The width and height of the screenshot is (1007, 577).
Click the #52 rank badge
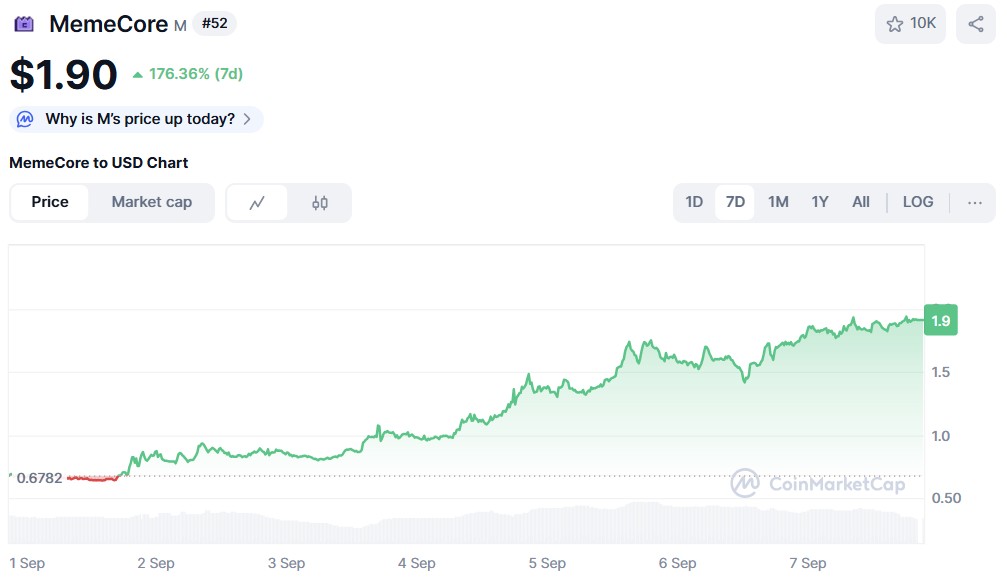213,23
